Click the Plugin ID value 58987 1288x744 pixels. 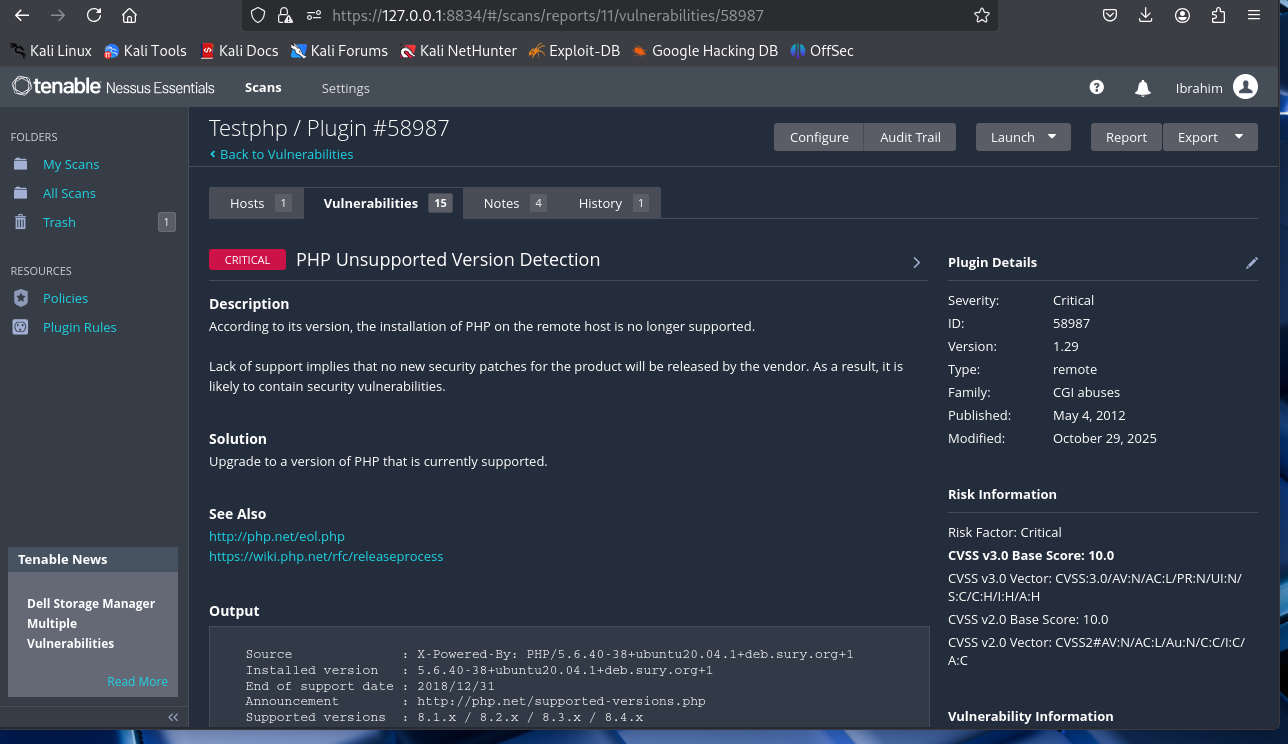(x=1071, y=323)
